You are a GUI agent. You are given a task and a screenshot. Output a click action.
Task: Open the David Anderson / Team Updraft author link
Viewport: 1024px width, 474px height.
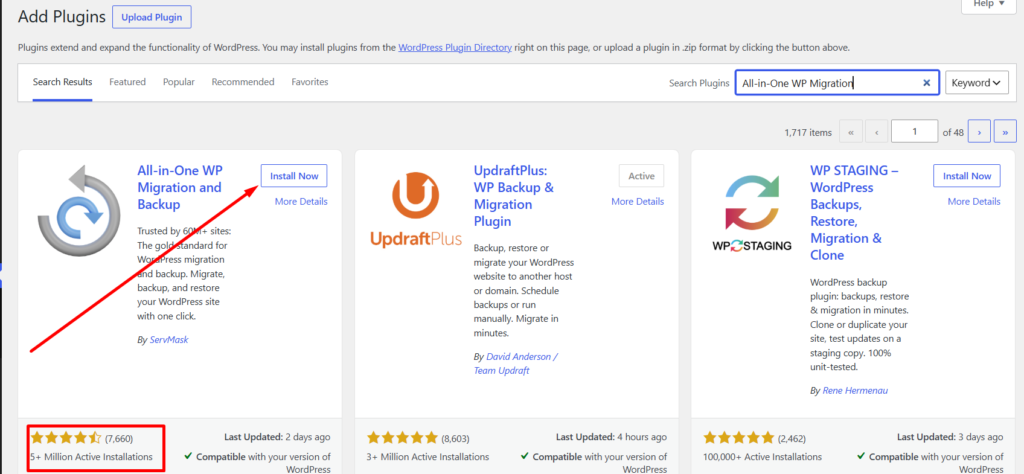tap(516, 364)
